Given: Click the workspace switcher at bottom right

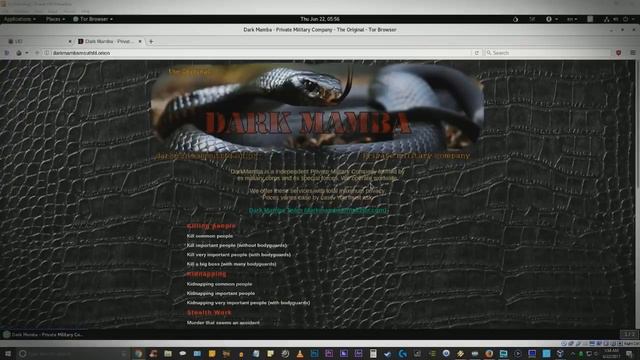Looking at the screenshot, I should point(629,334).
